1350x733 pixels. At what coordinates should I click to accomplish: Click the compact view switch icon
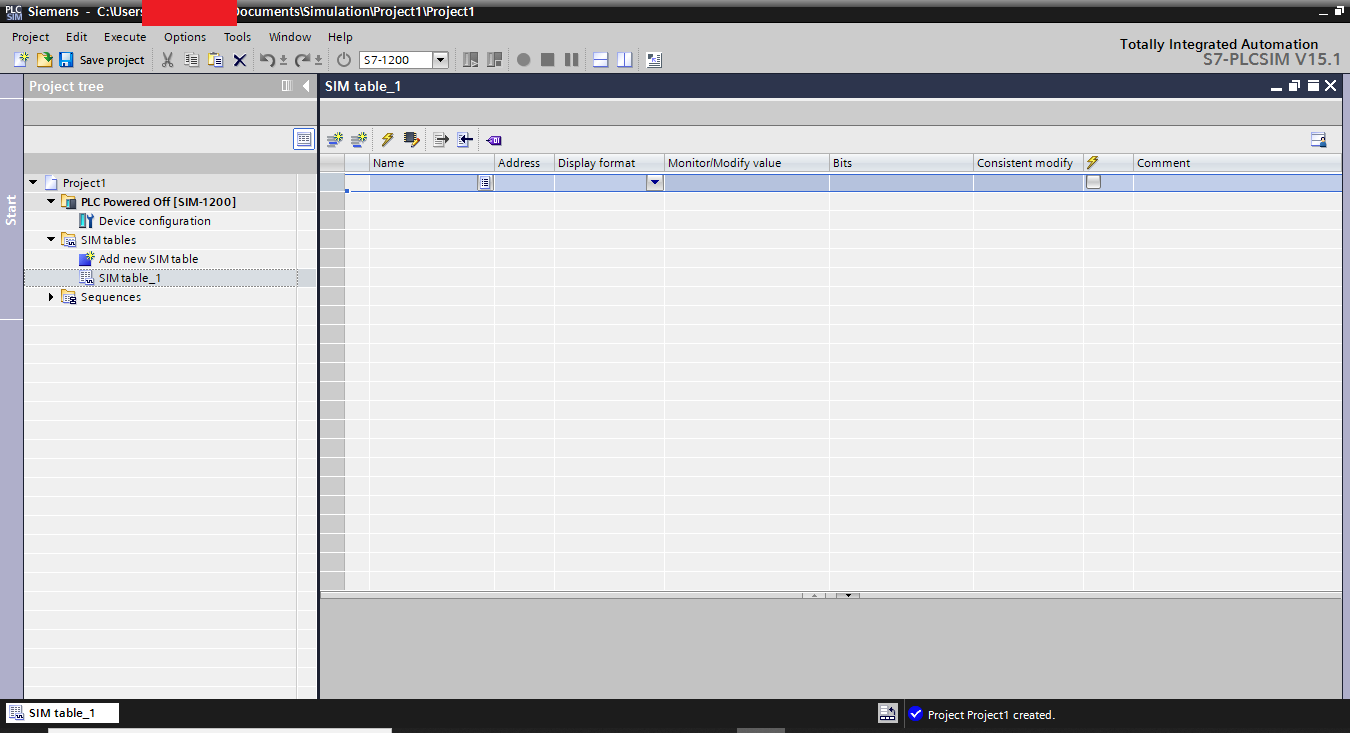click(x=654, y=60)
